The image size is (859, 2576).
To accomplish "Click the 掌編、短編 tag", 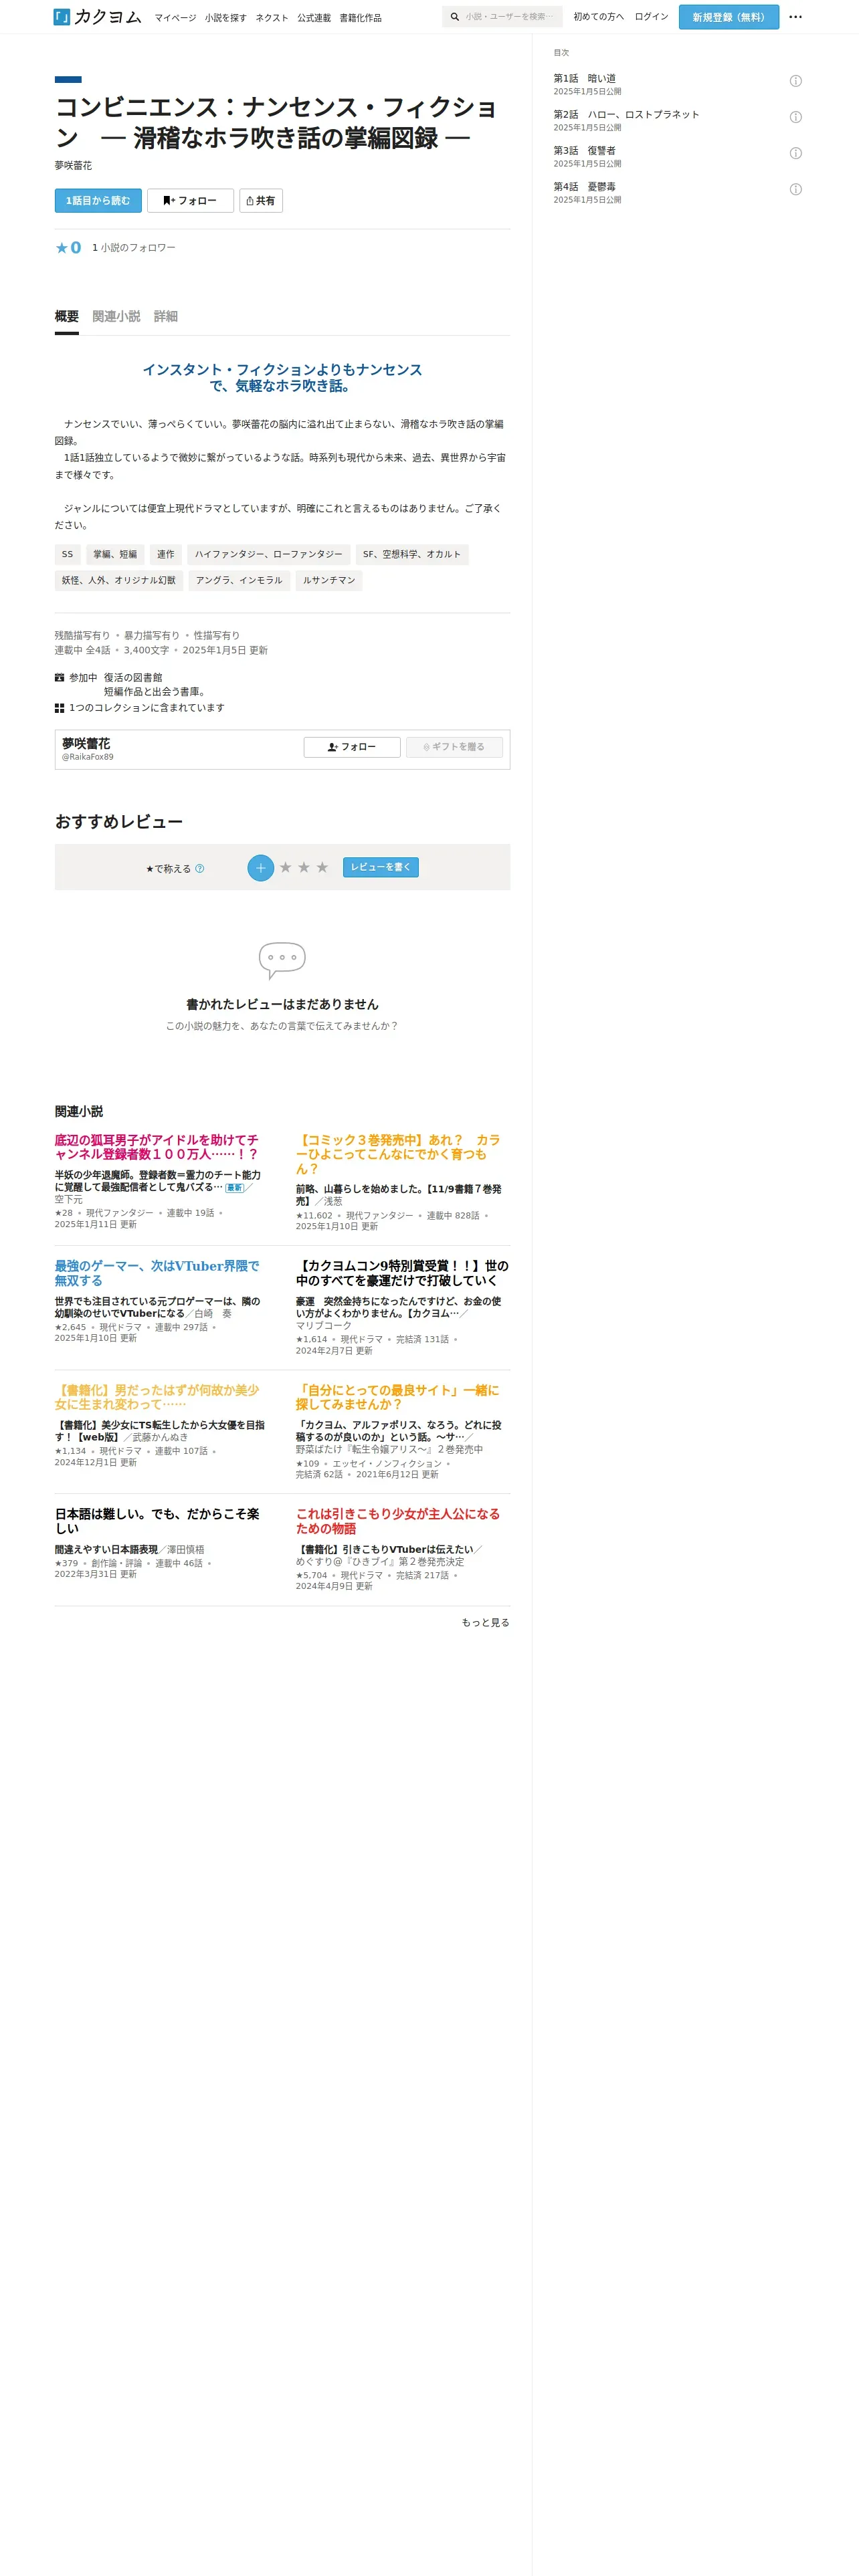I will click(115, 555).
